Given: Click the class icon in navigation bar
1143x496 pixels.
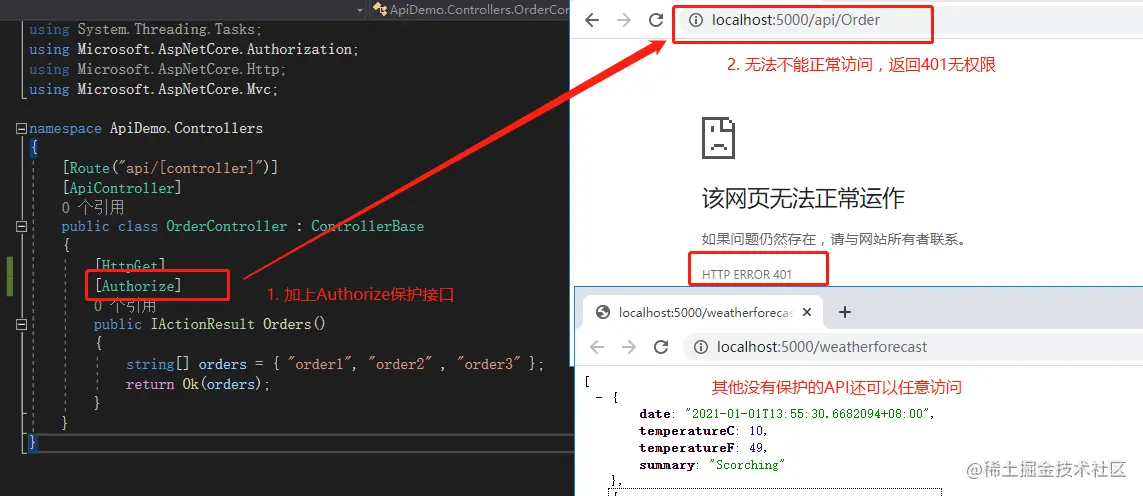Looking at the screenshot, I should [381, 9].
